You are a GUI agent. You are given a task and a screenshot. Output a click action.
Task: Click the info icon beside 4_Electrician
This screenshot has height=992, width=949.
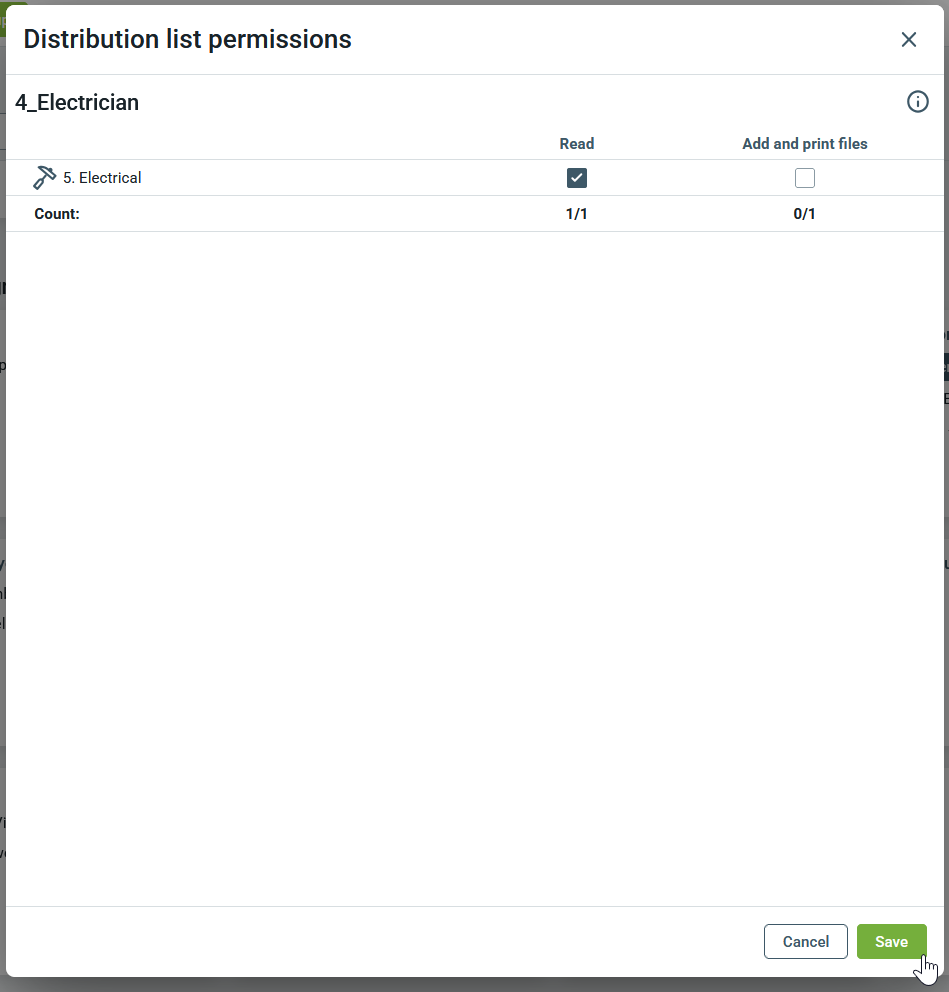click(x=917, y=102)
